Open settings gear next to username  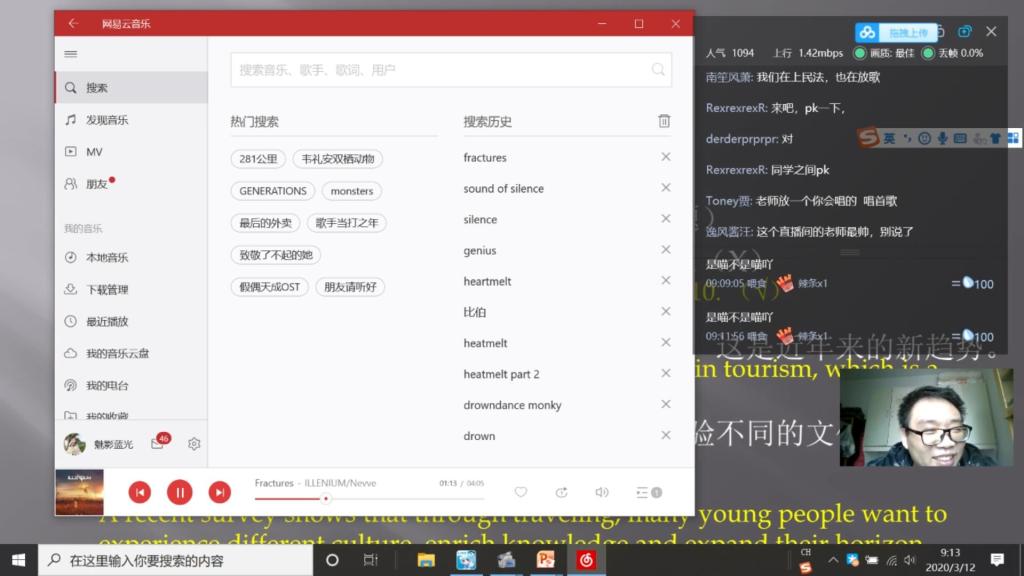[x=194, y=443]
